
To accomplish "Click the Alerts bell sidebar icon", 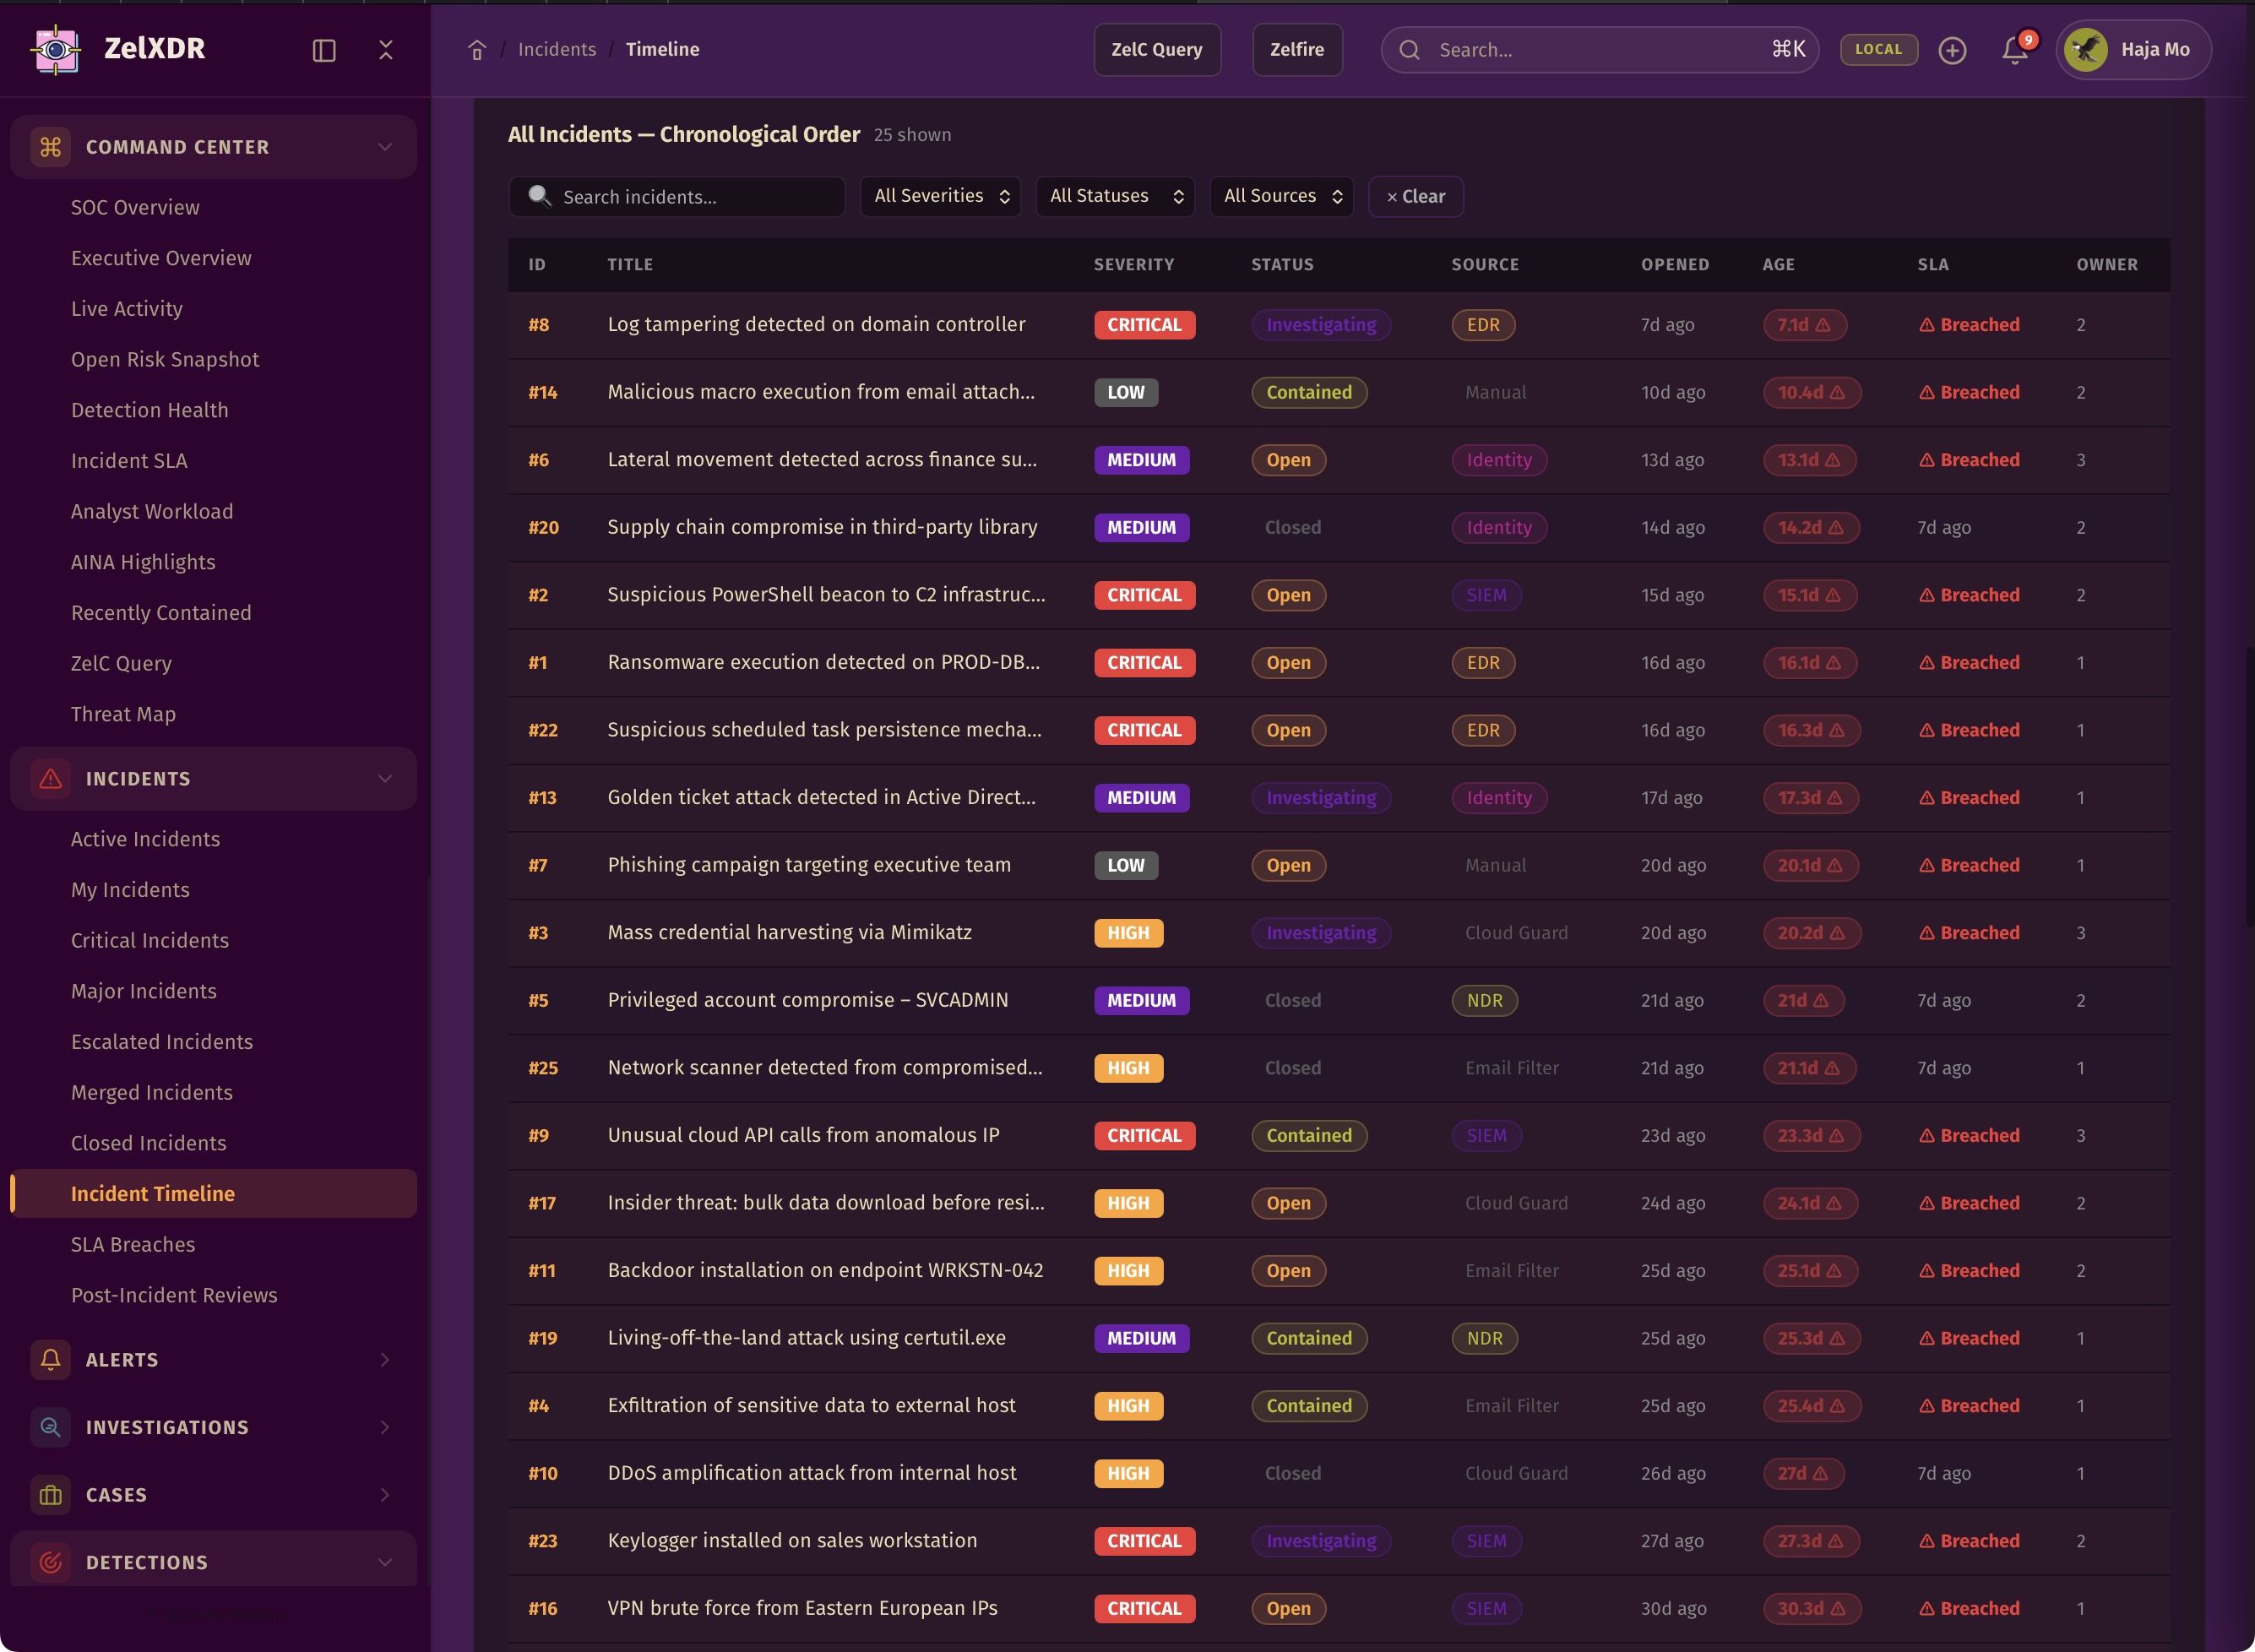I will pyautogui.click(x=50, y=1360).
